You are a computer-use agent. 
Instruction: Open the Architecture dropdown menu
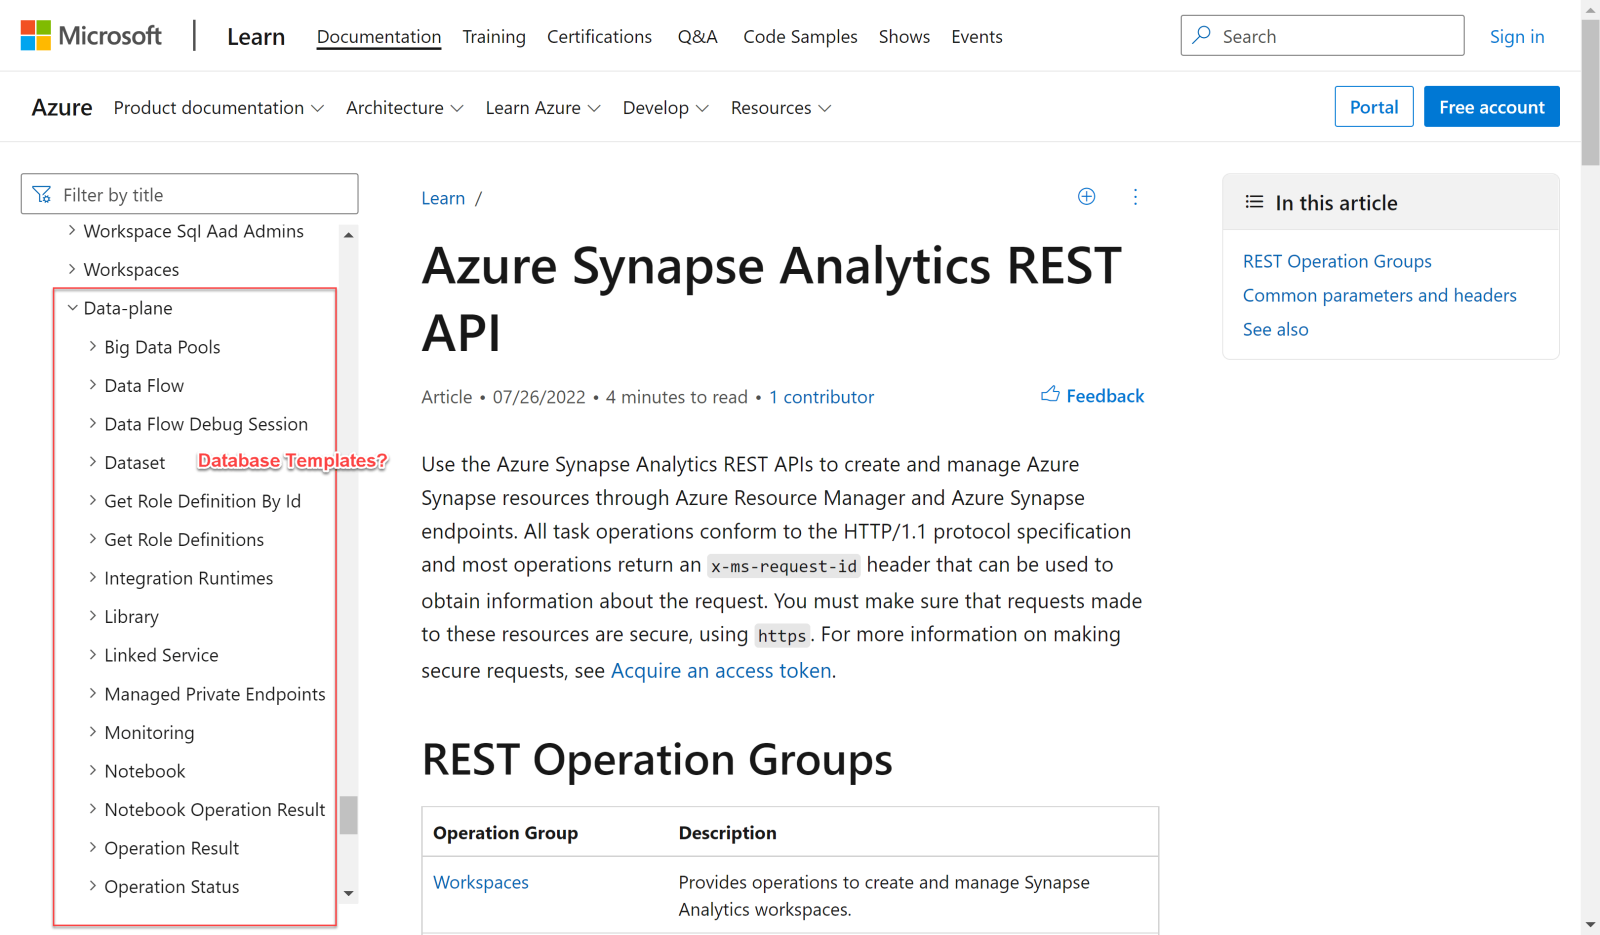pos(405,108)
